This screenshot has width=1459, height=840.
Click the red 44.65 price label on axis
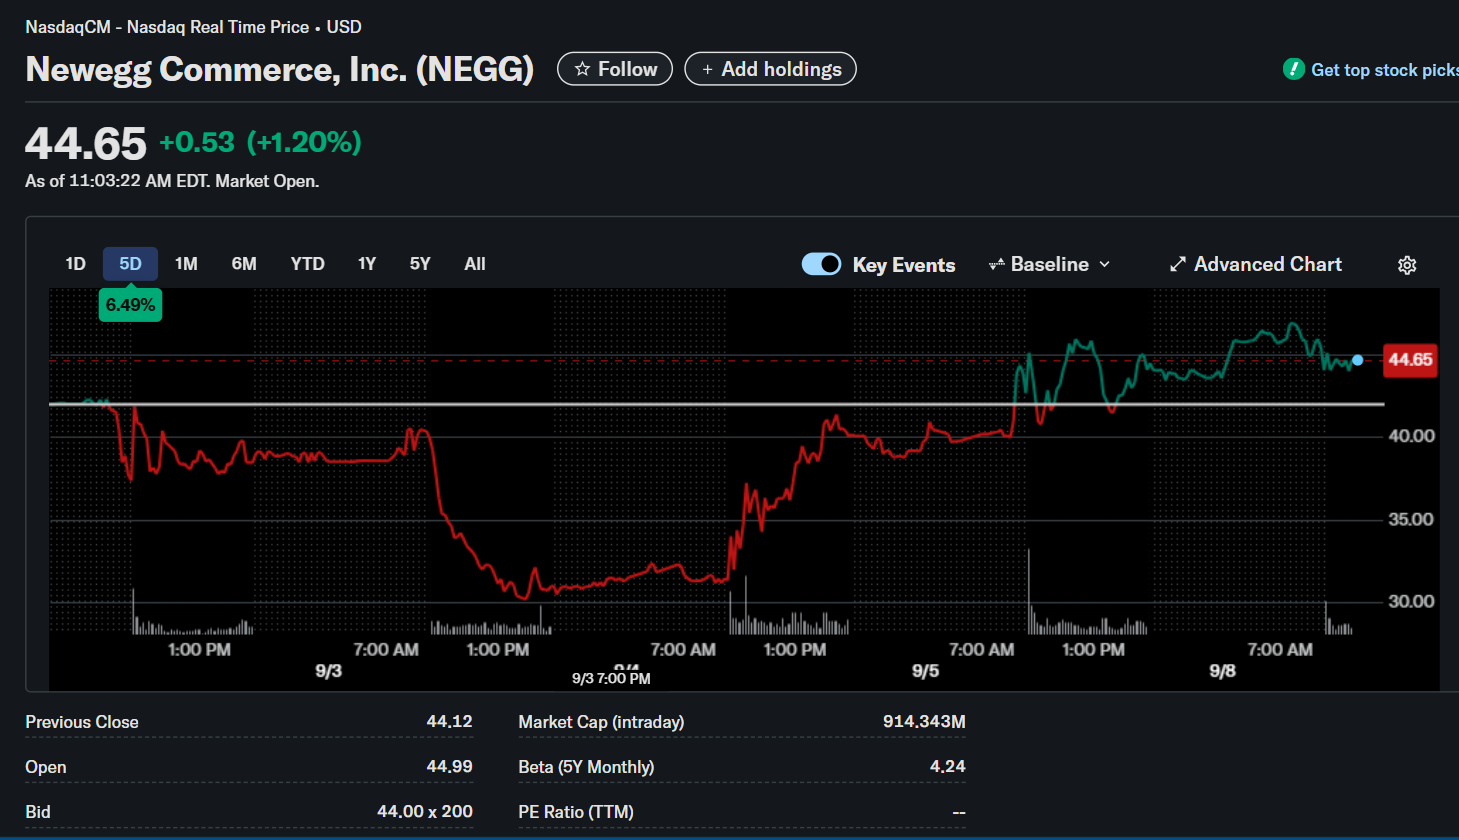[1410, 360]
